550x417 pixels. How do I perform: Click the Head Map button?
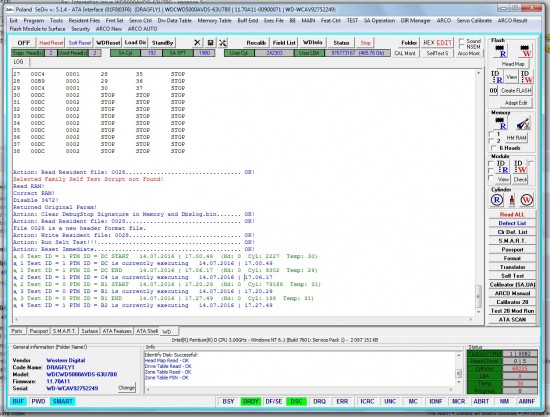click(x=513, y=64)
